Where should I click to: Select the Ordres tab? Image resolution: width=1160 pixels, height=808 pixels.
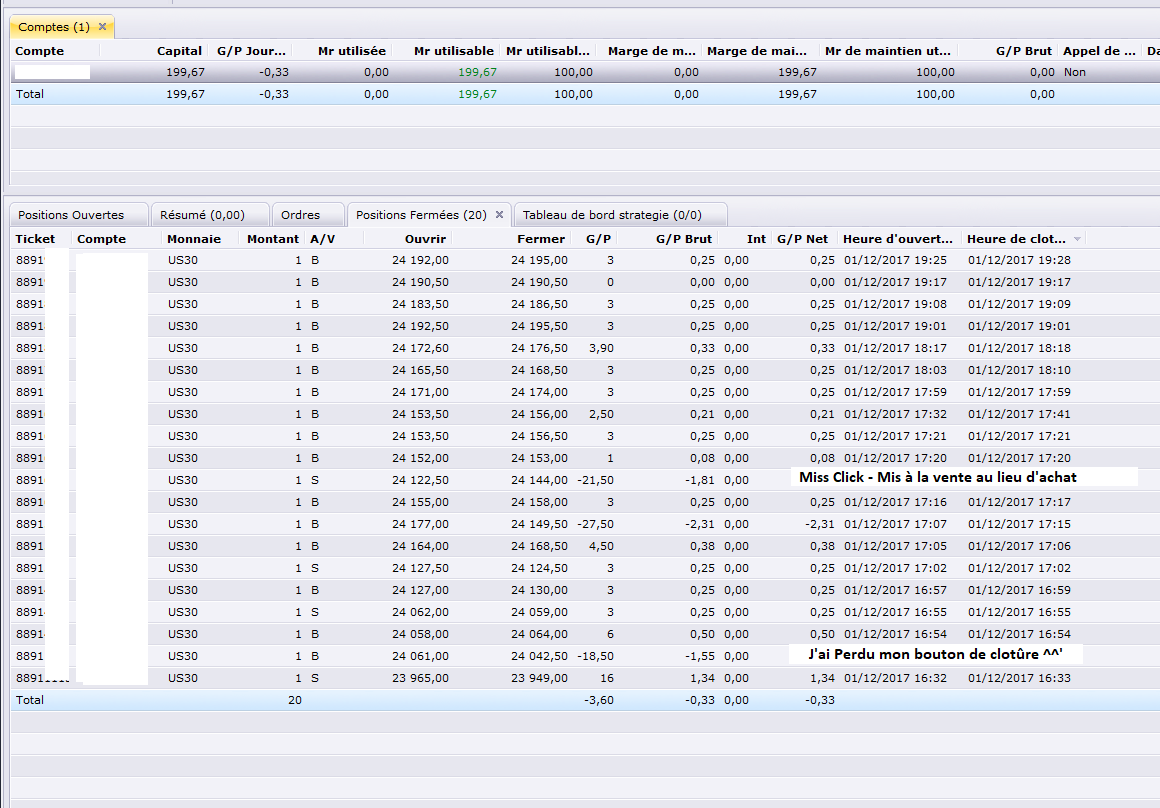[300, 215]
